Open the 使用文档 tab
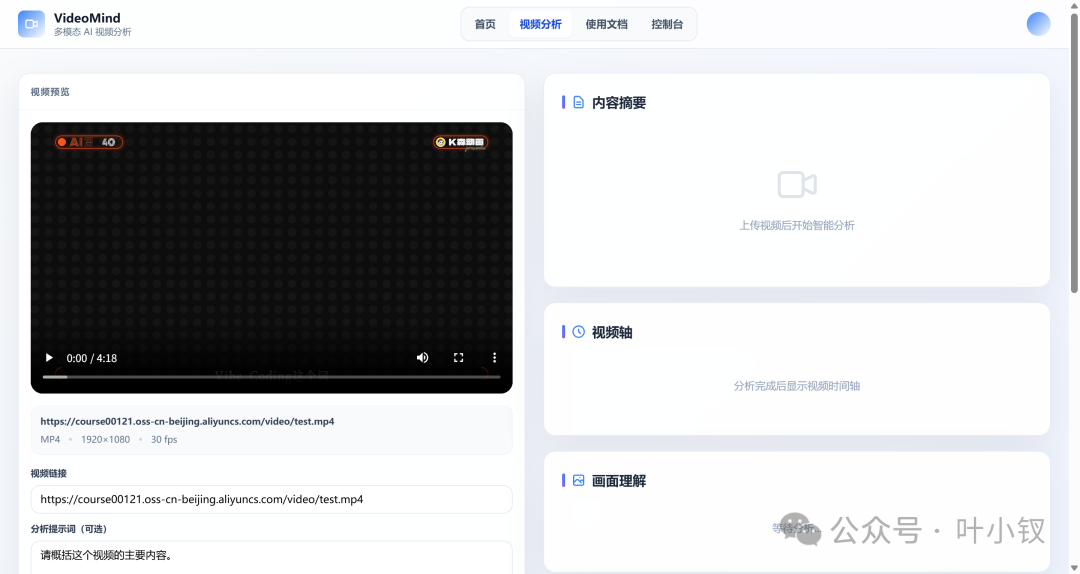The image size is (1080, 574). [x=606, y=24]
